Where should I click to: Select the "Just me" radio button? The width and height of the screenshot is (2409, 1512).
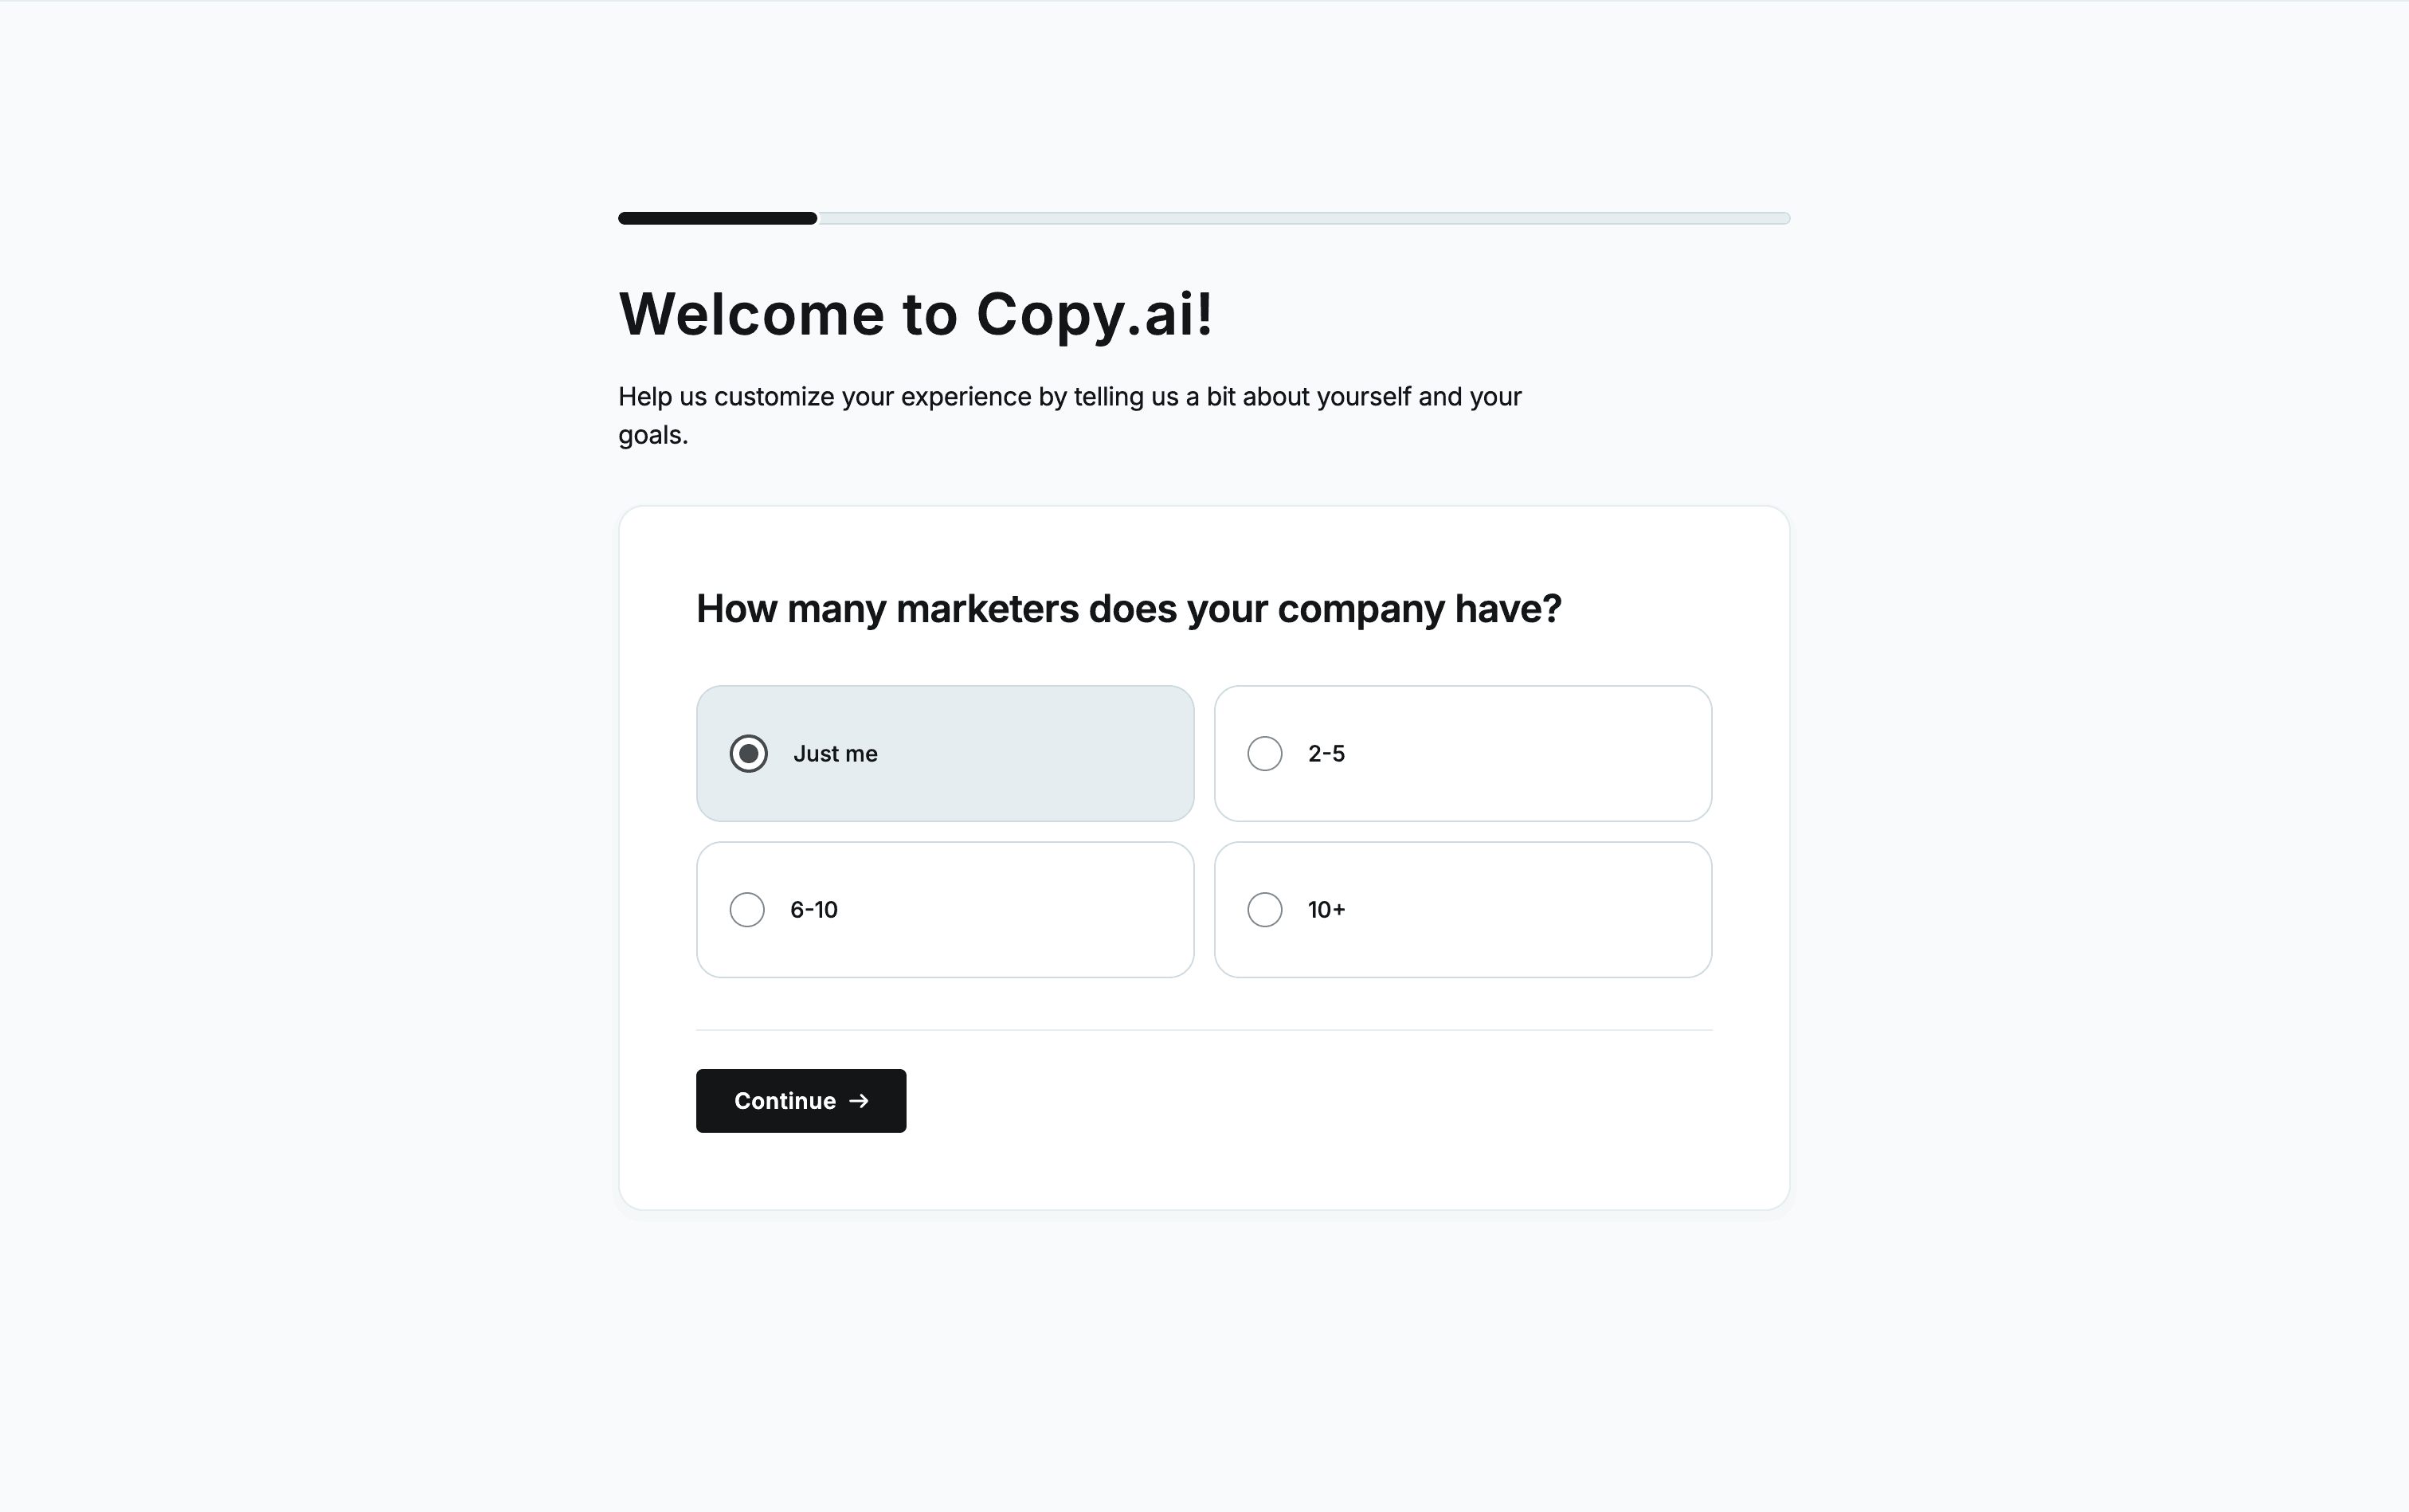tap(748, 753)
